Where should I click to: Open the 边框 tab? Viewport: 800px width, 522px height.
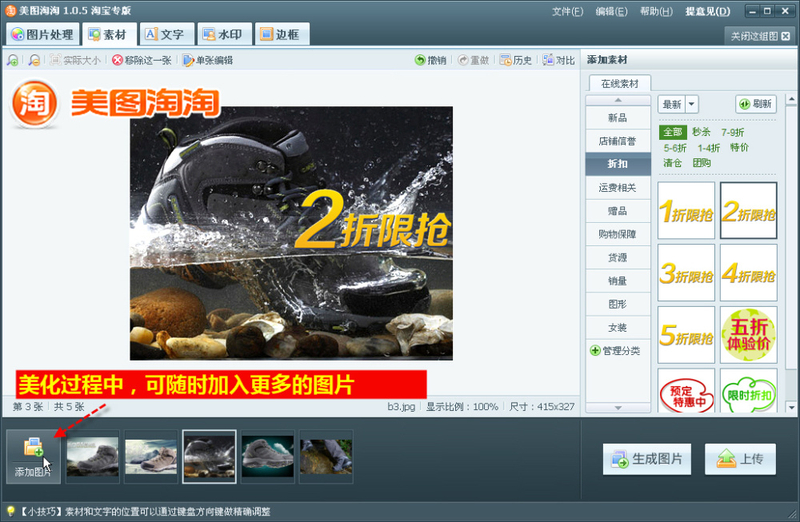281,35
